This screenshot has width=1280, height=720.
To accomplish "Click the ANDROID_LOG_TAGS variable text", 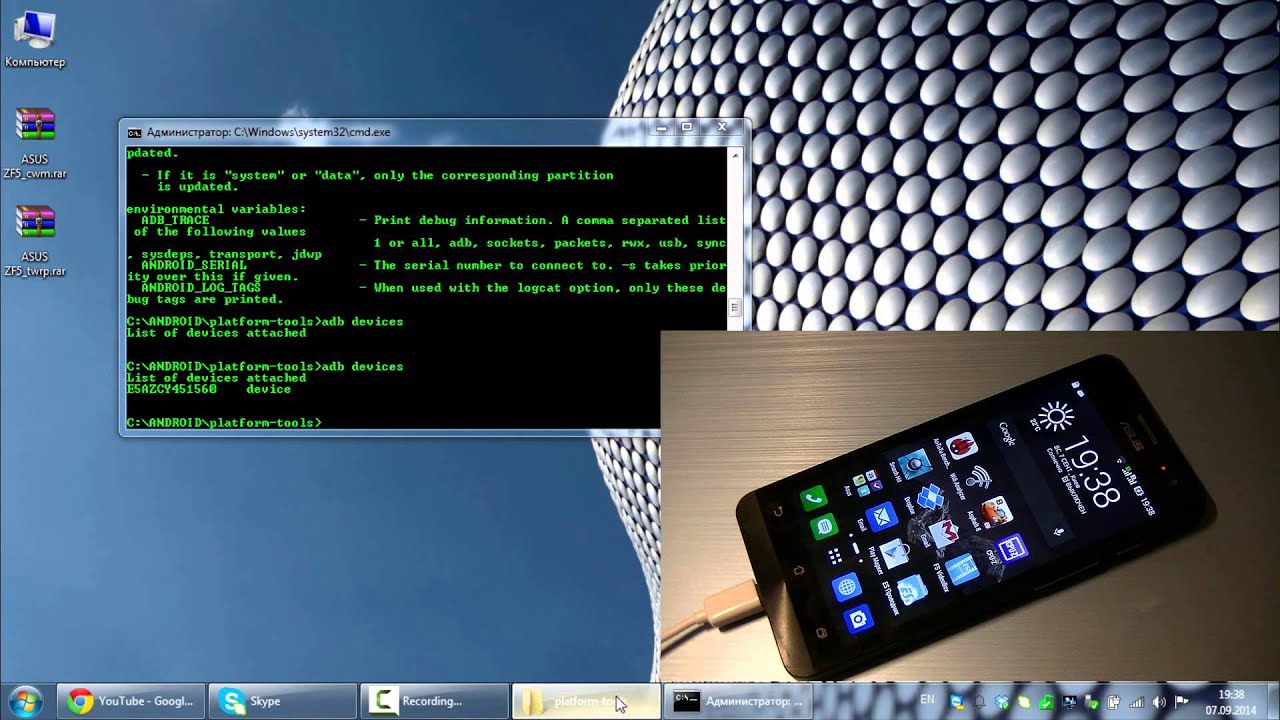I will coord(201,288).
